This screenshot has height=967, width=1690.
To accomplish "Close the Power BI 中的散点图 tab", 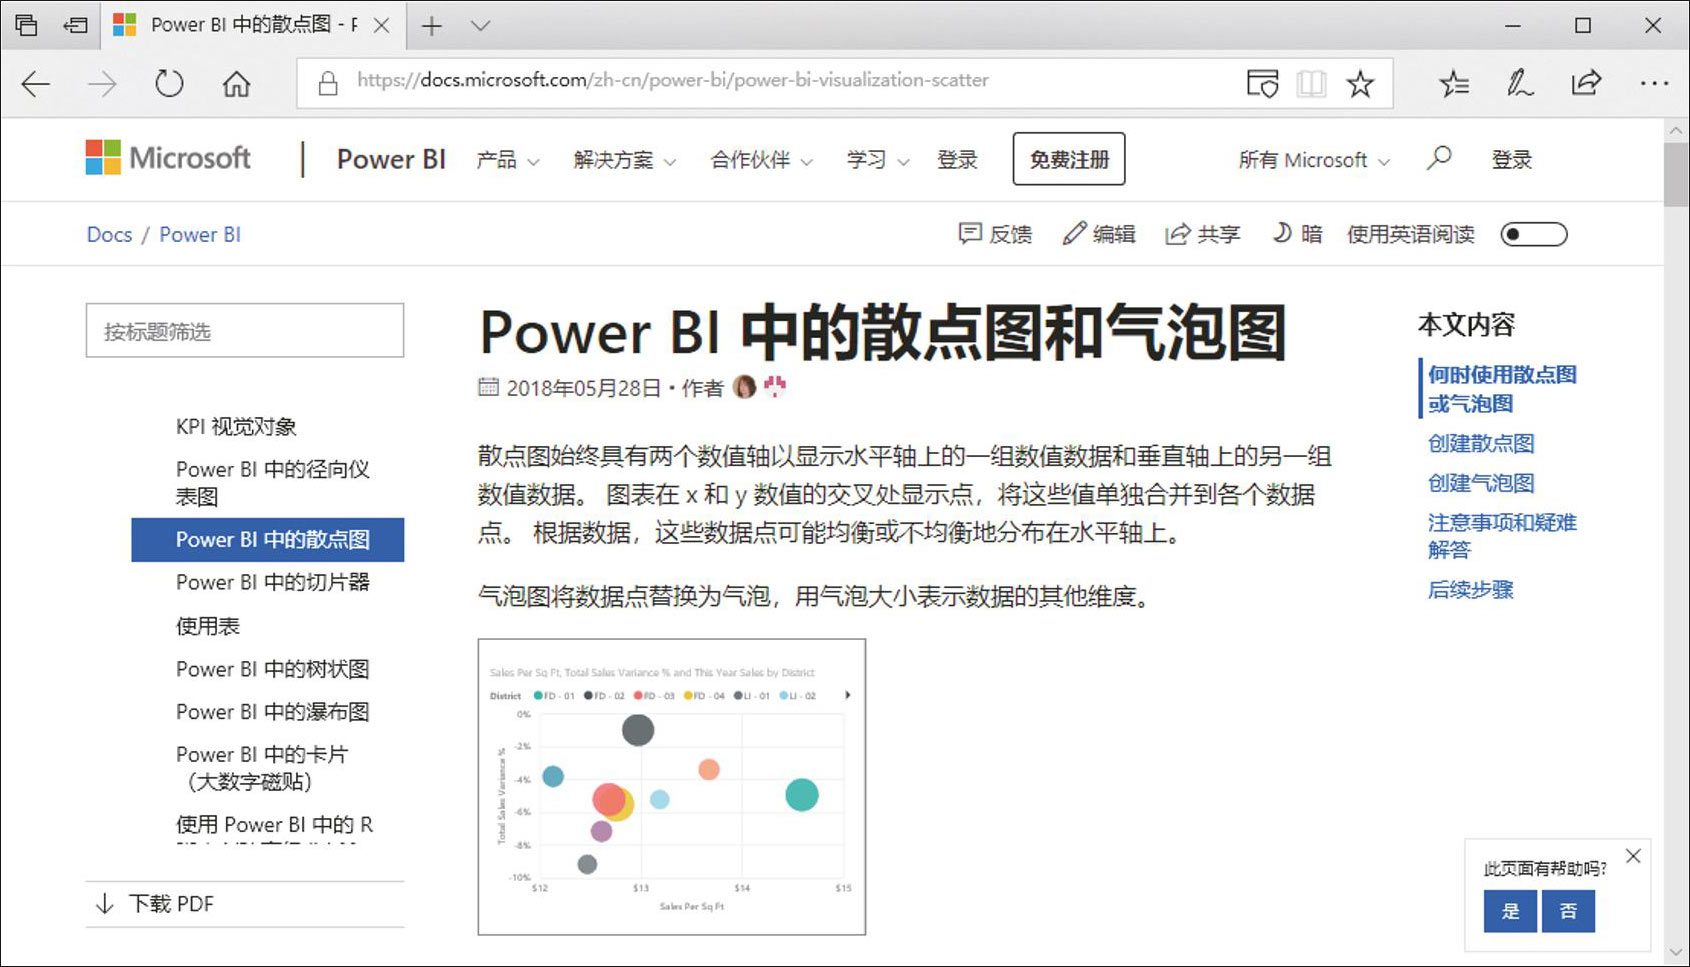I will [381, 25].
